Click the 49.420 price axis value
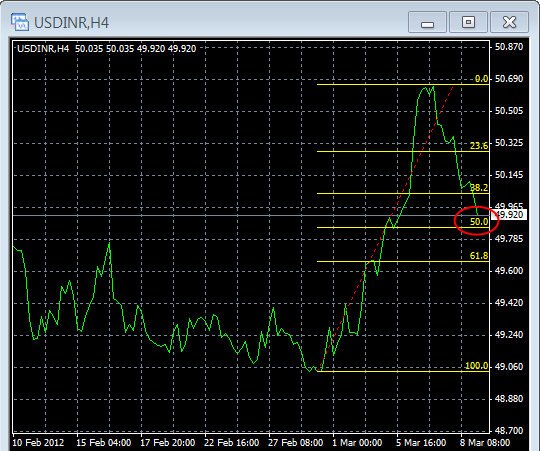 tap(509, 303)
